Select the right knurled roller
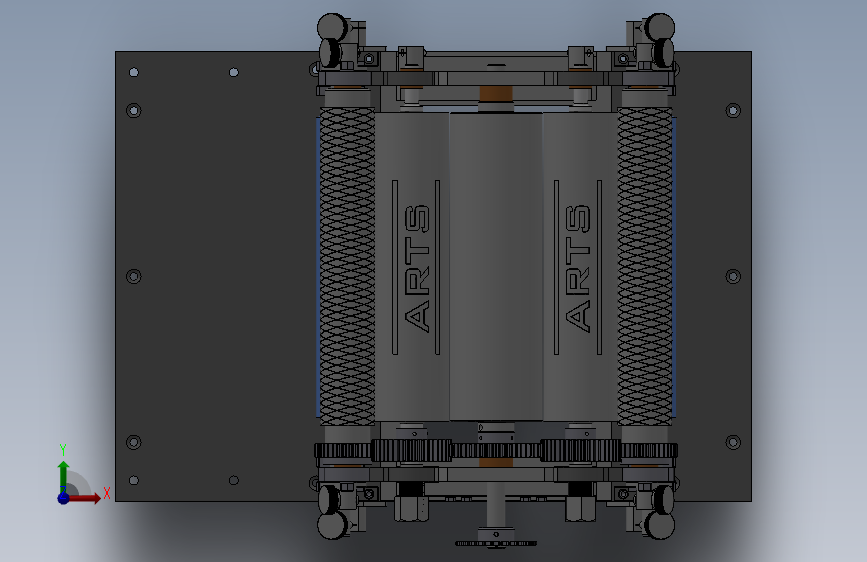The image size is (867, 562). click(645, 267)
